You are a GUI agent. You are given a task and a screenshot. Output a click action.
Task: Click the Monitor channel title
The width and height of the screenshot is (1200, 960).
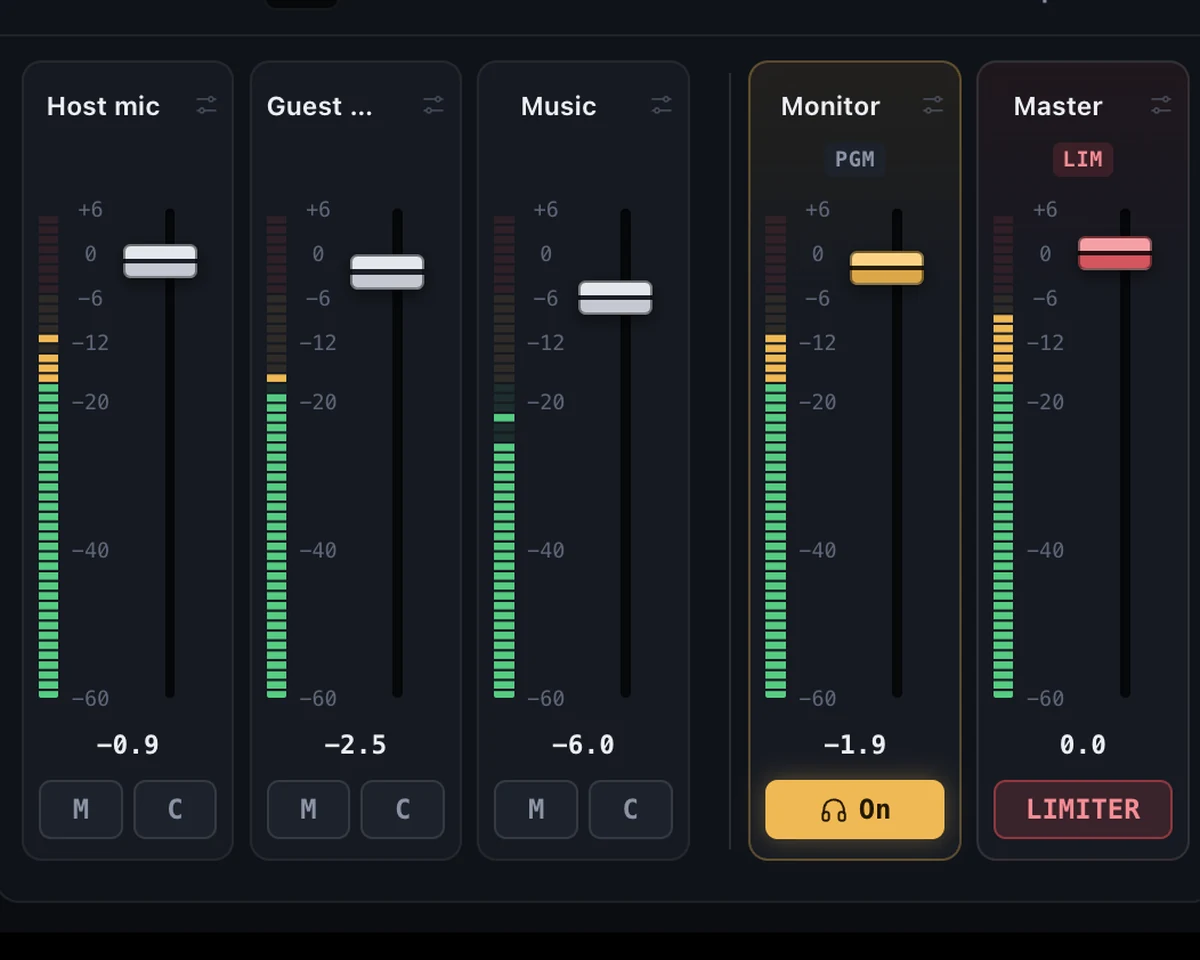pos(830,106)
